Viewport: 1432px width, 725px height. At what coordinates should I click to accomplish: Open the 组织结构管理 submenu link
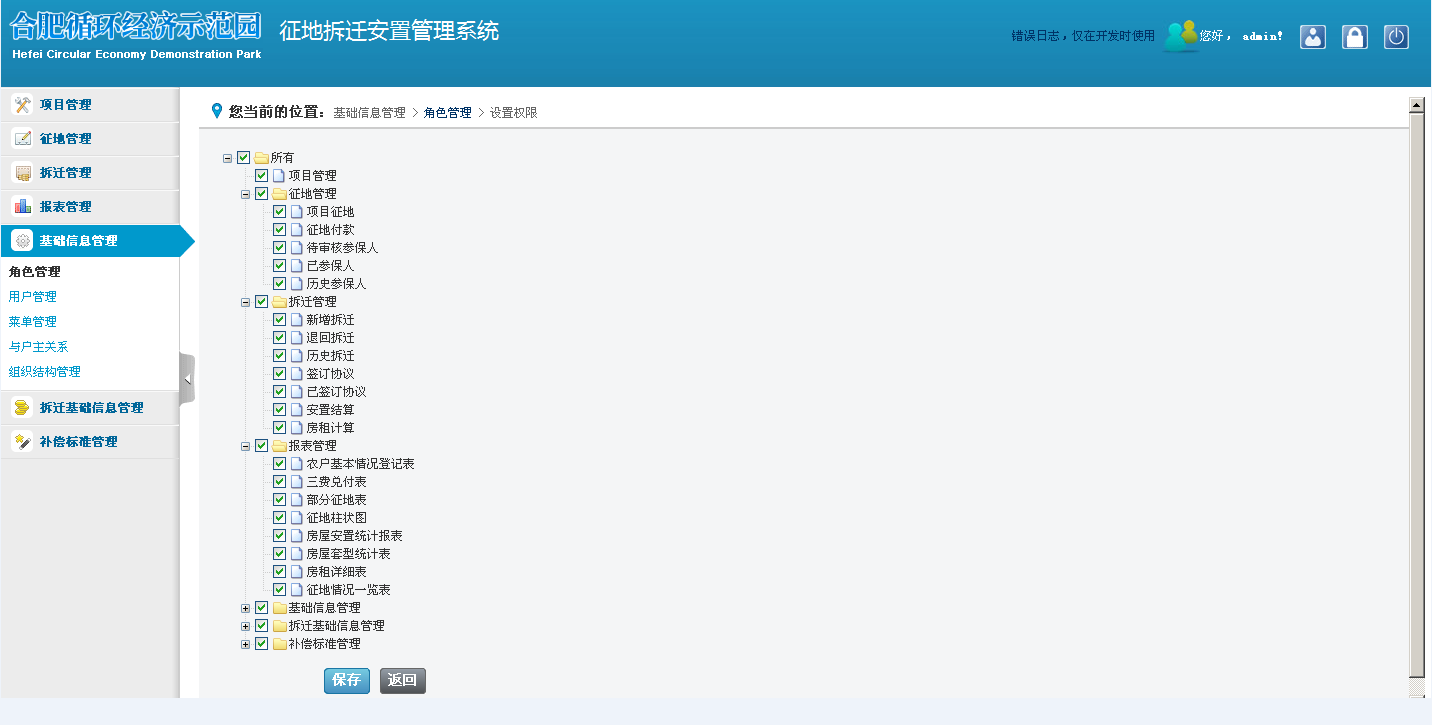(44, 372)
